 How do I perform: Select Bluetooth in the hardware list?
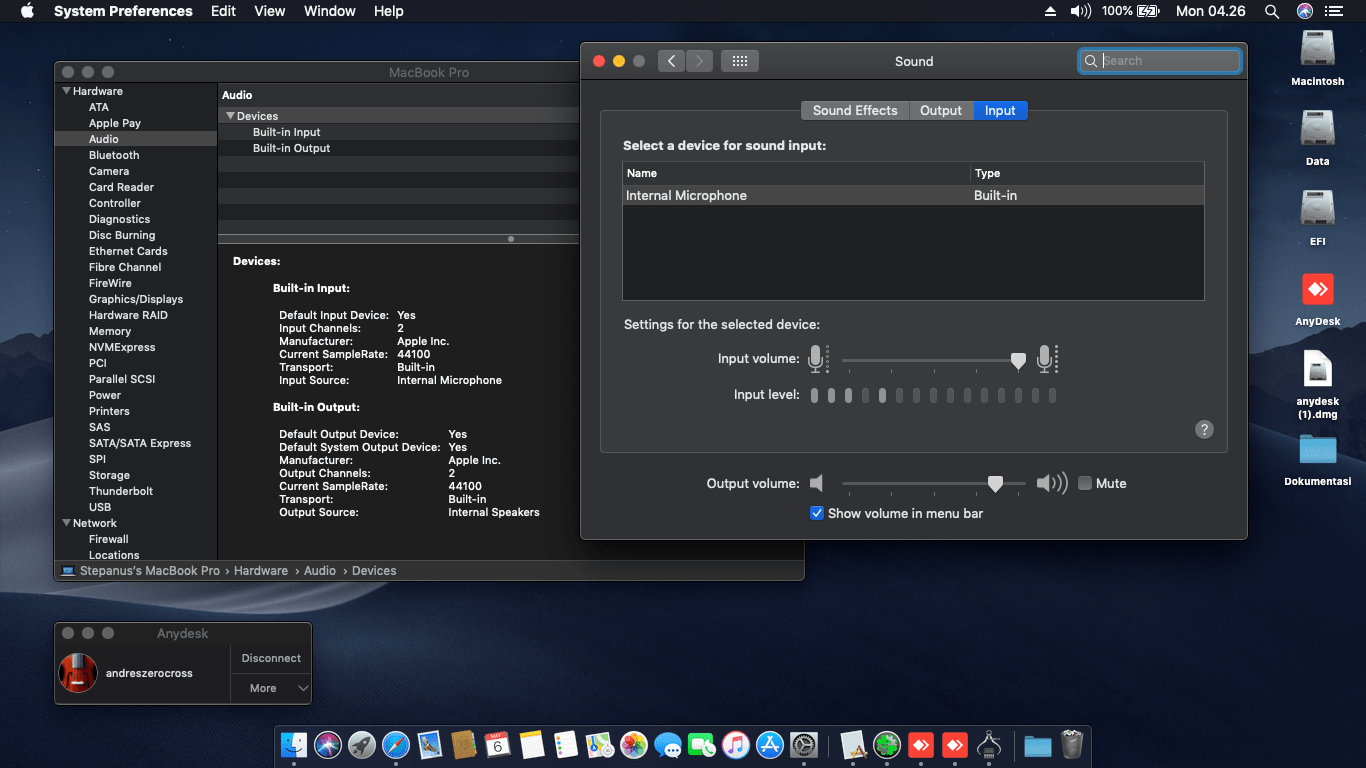point(114,155)
